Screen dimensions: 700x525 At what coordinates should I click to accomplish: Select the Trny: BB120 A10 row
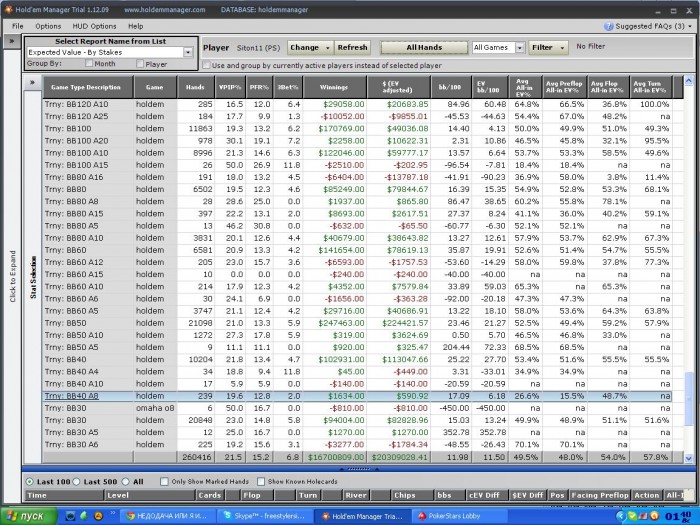(357, 104)
